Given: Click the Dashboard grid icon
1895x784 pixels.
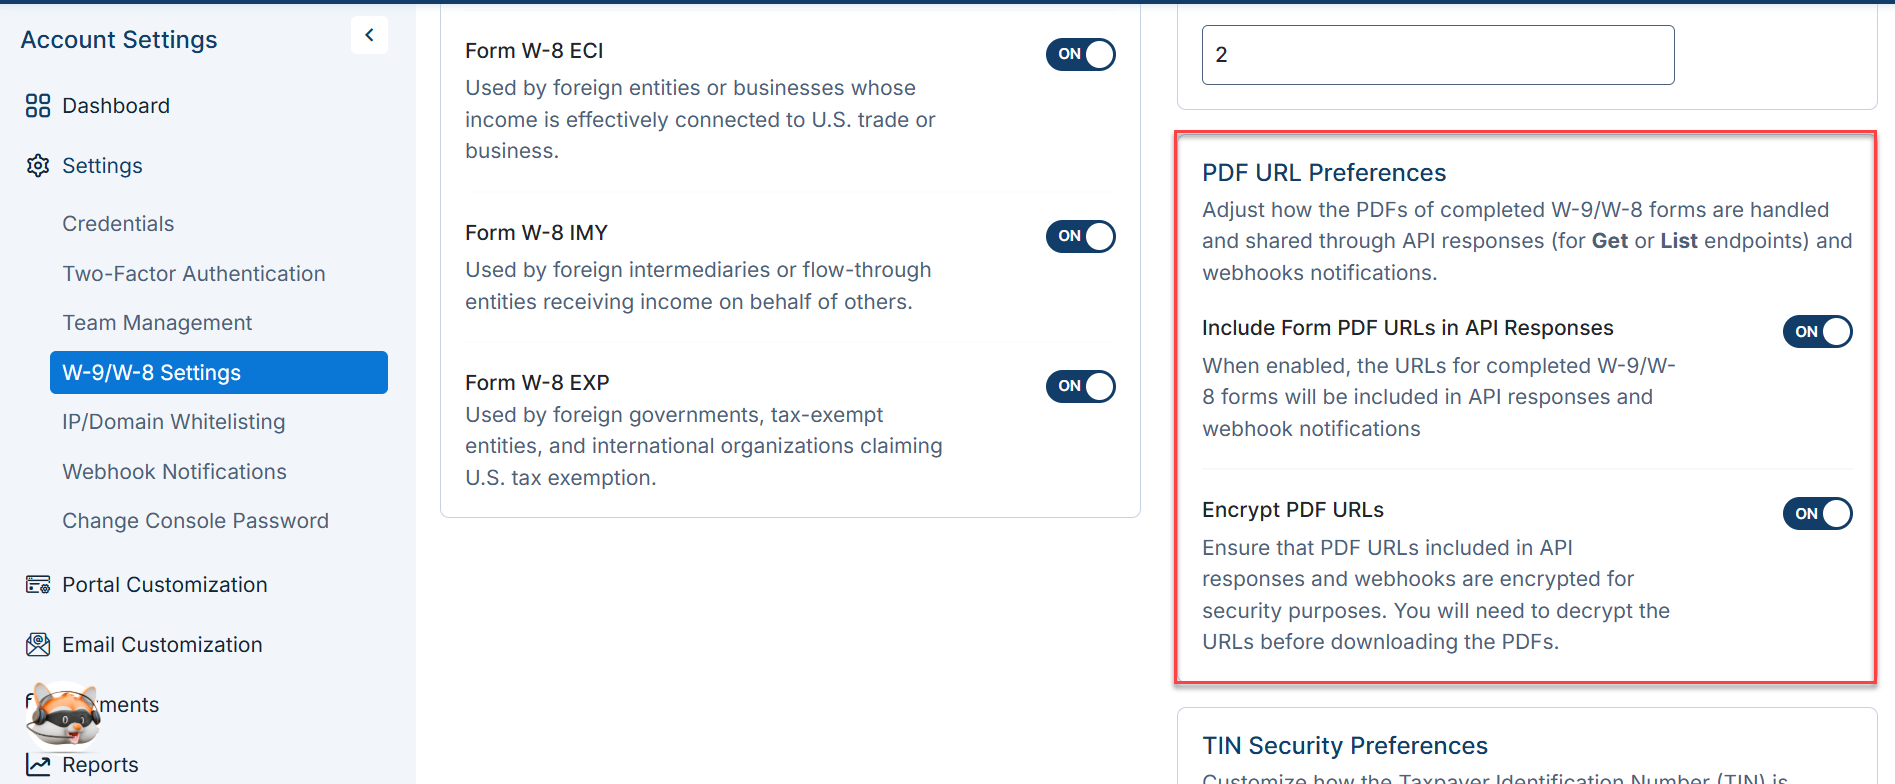Looking at the screenshot, I should click(38, 106).
